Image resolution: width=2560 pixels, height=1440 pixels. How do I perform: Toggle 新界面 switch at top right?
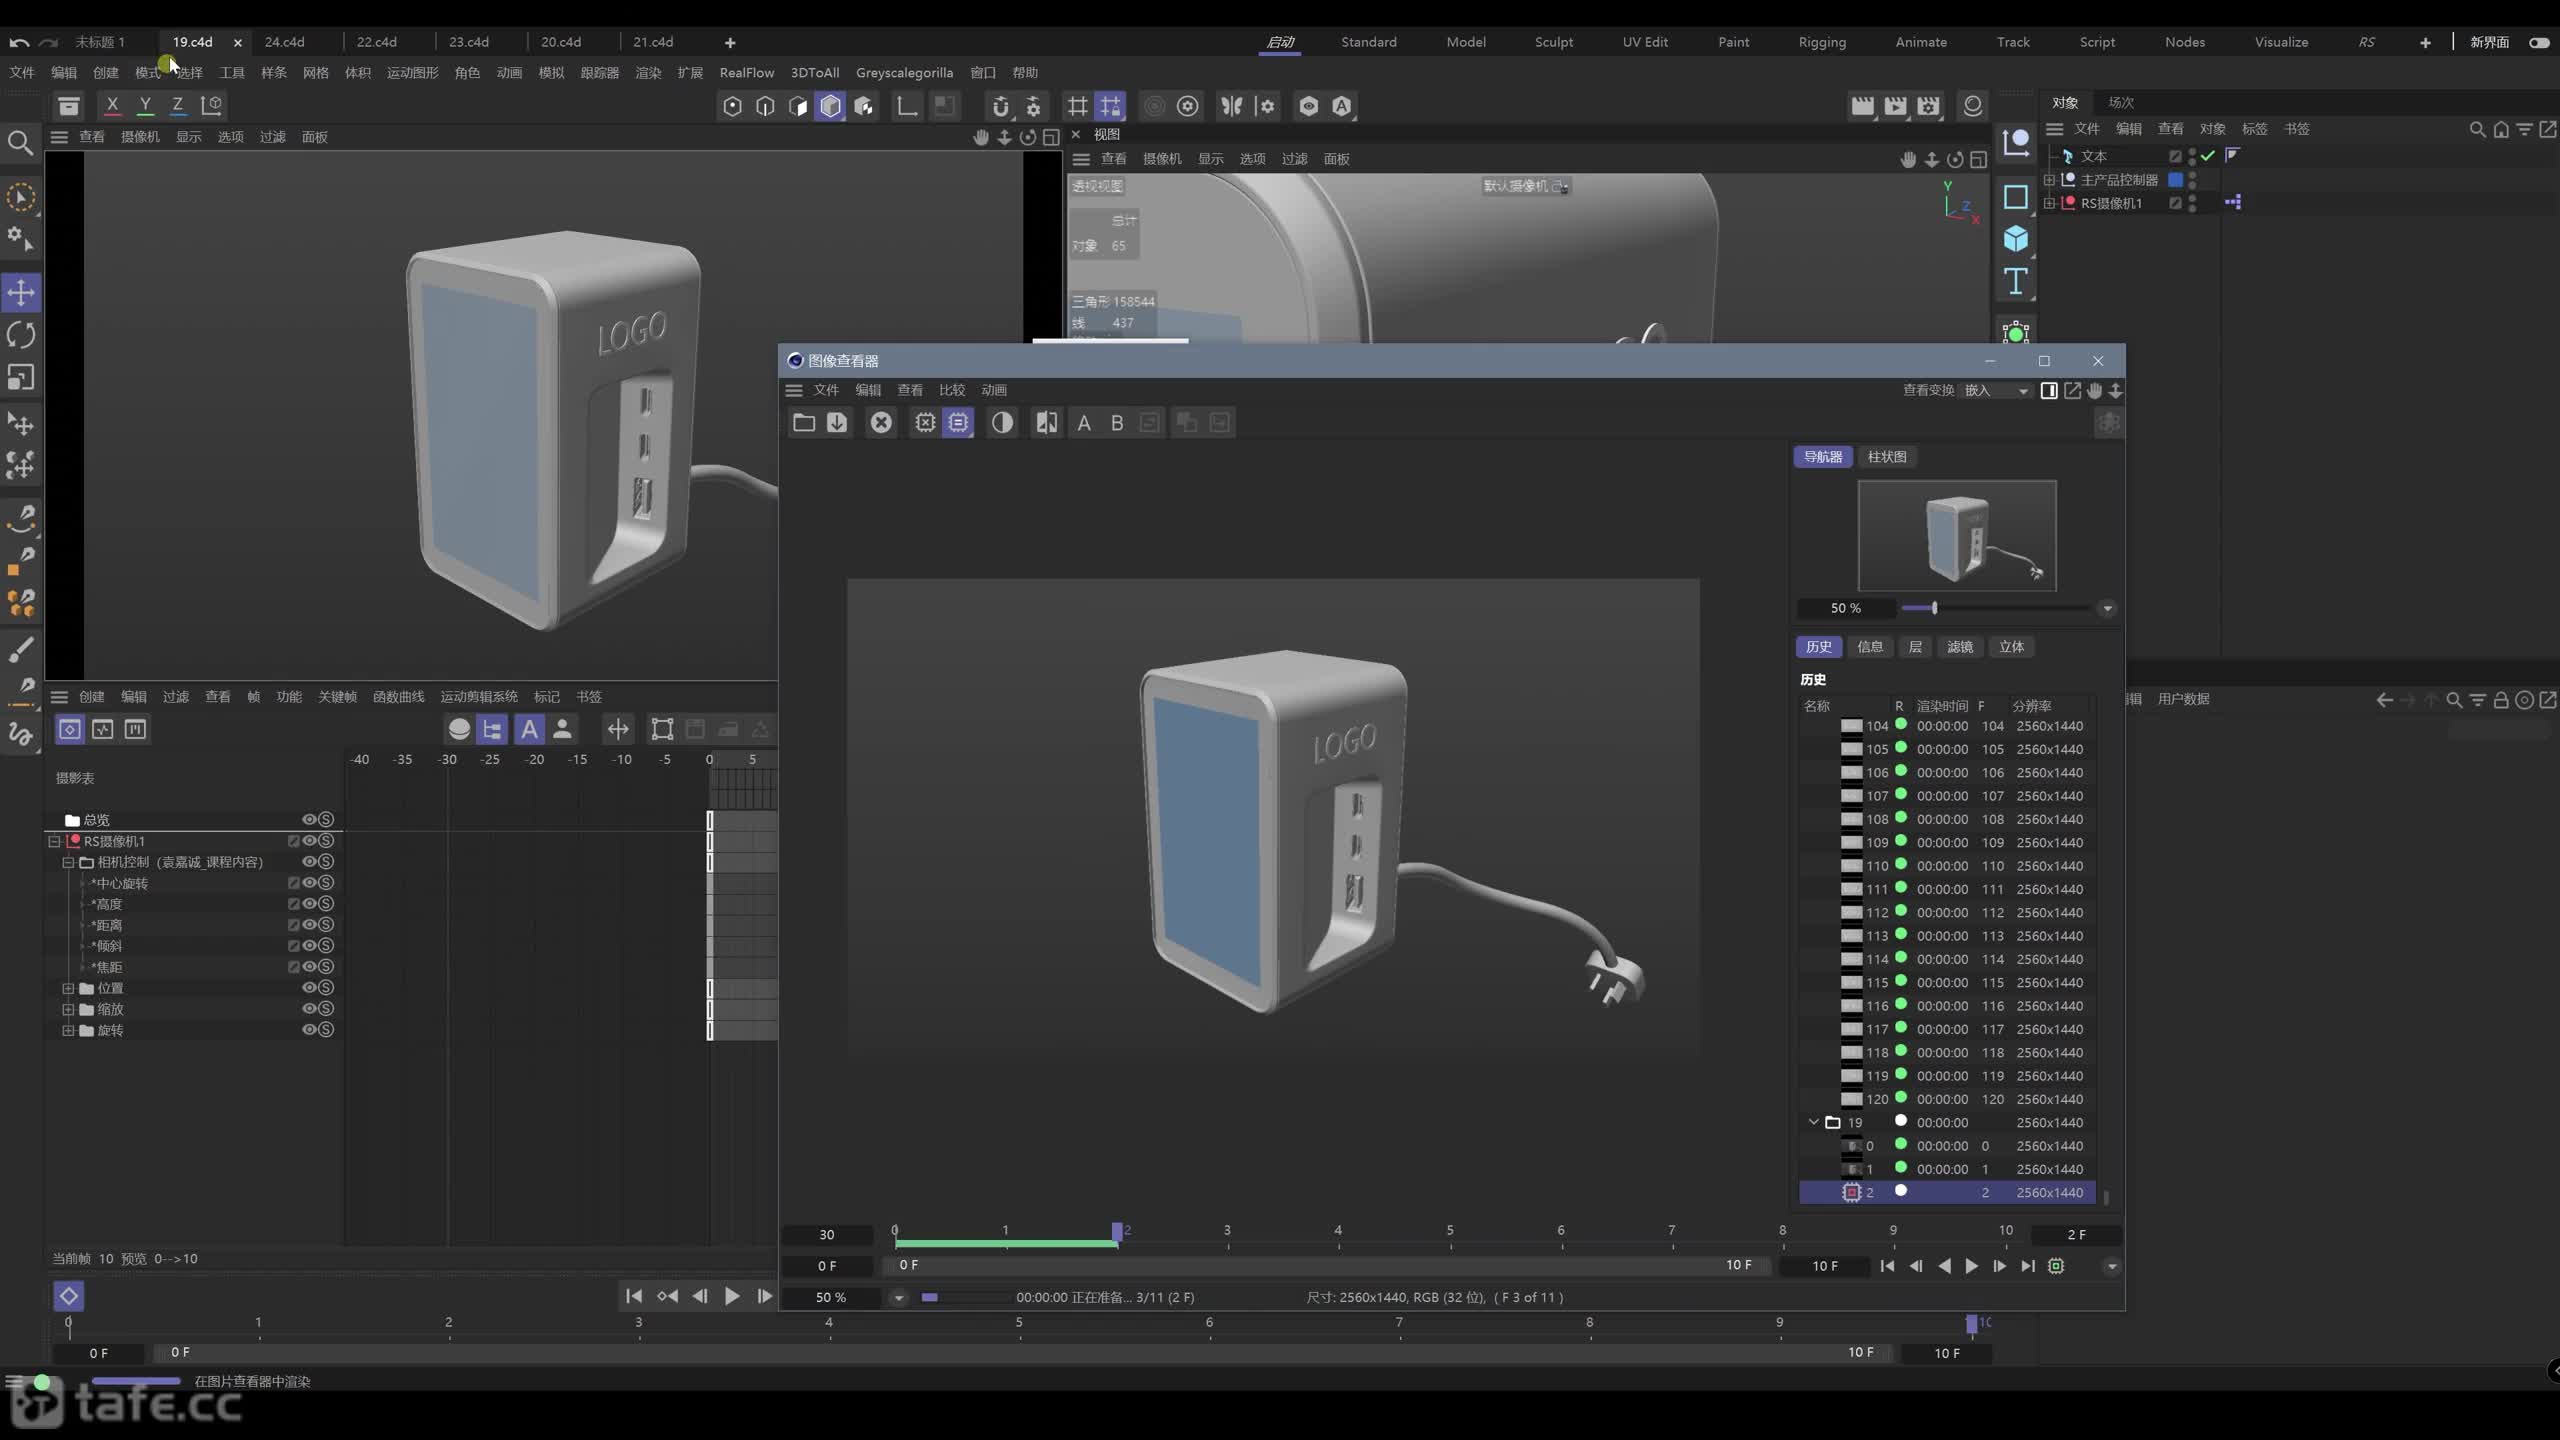pyautogui.click(x=2539, y=42)
